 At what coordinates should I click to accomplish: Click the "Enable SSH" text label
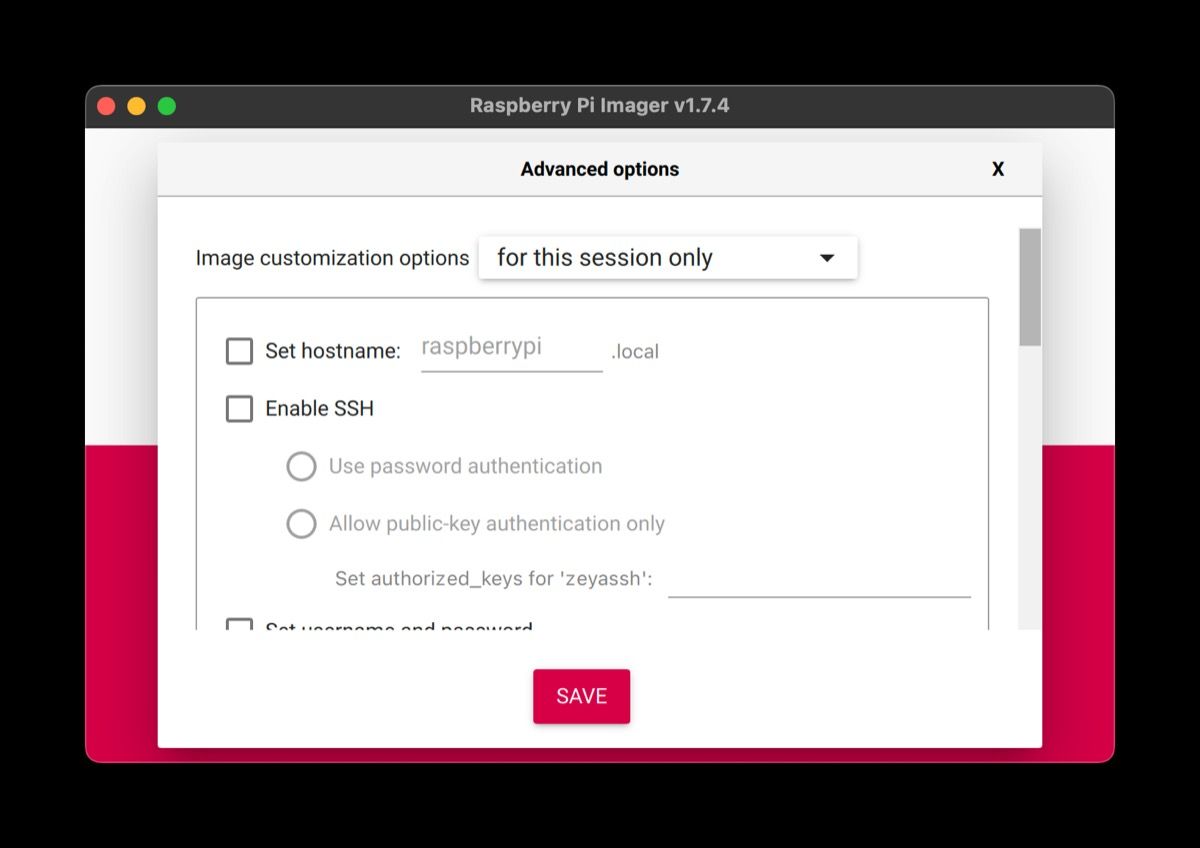[318, 408]
